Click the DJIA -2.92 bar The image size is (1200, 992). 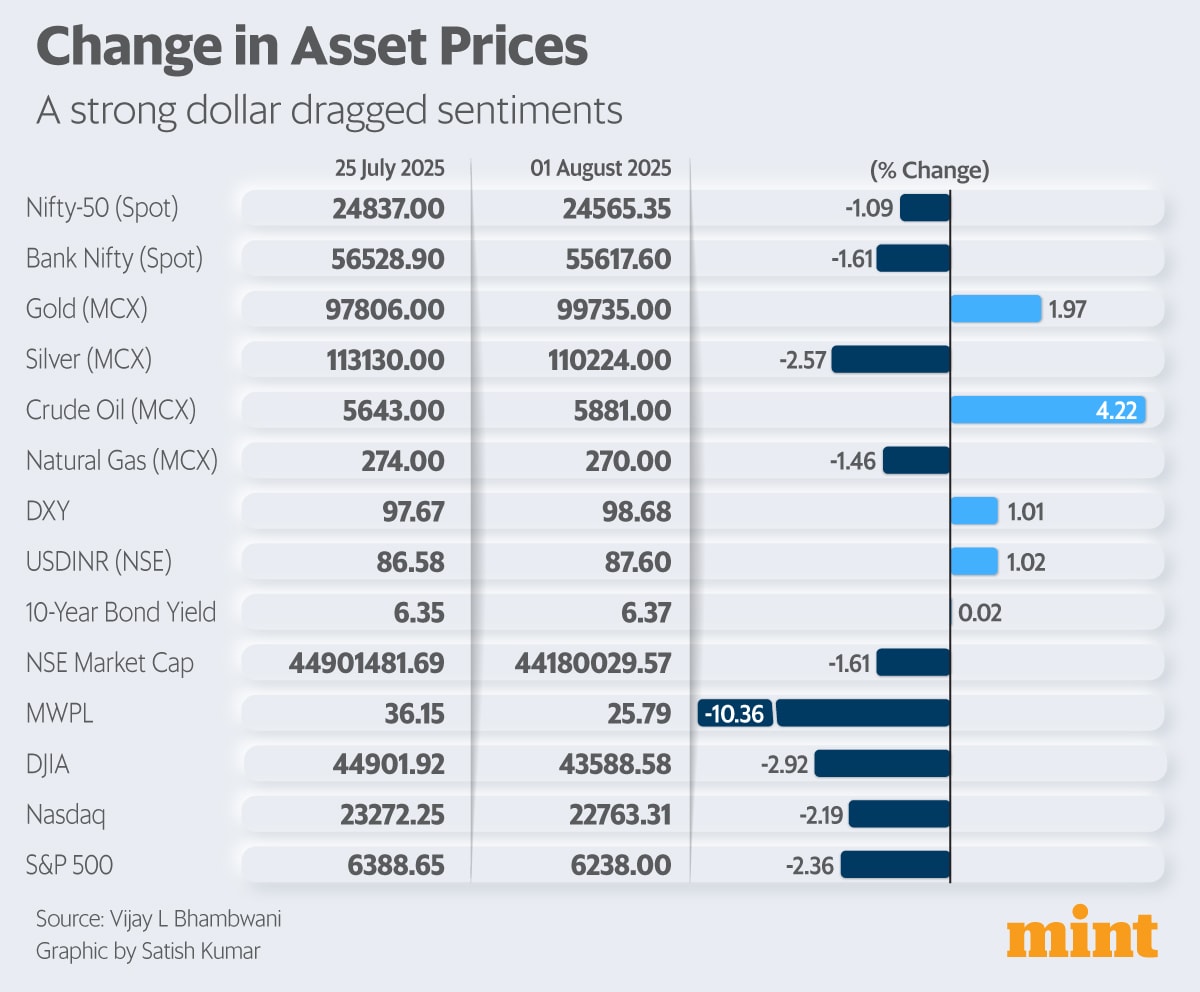coord(881,763)
